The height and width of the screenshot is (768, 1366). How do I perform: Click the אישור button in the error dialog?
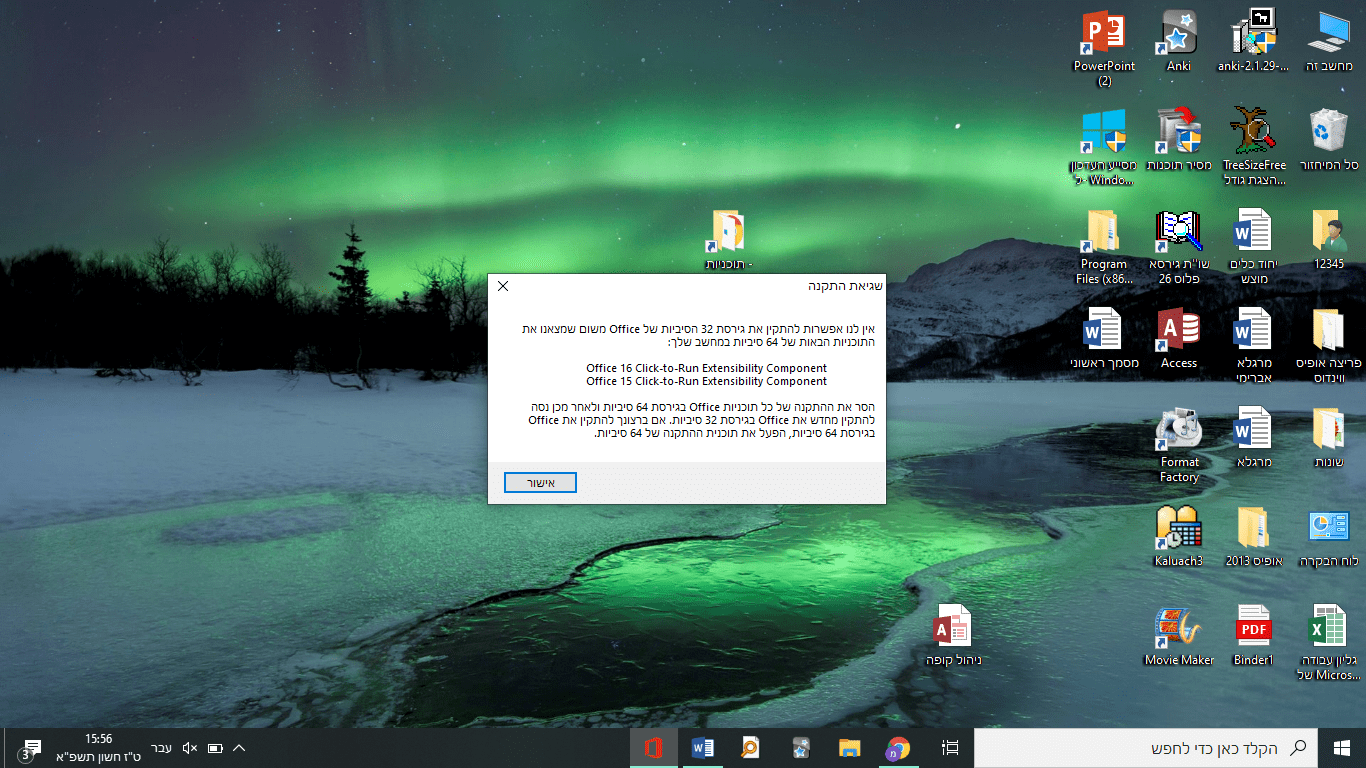[540, 483]
